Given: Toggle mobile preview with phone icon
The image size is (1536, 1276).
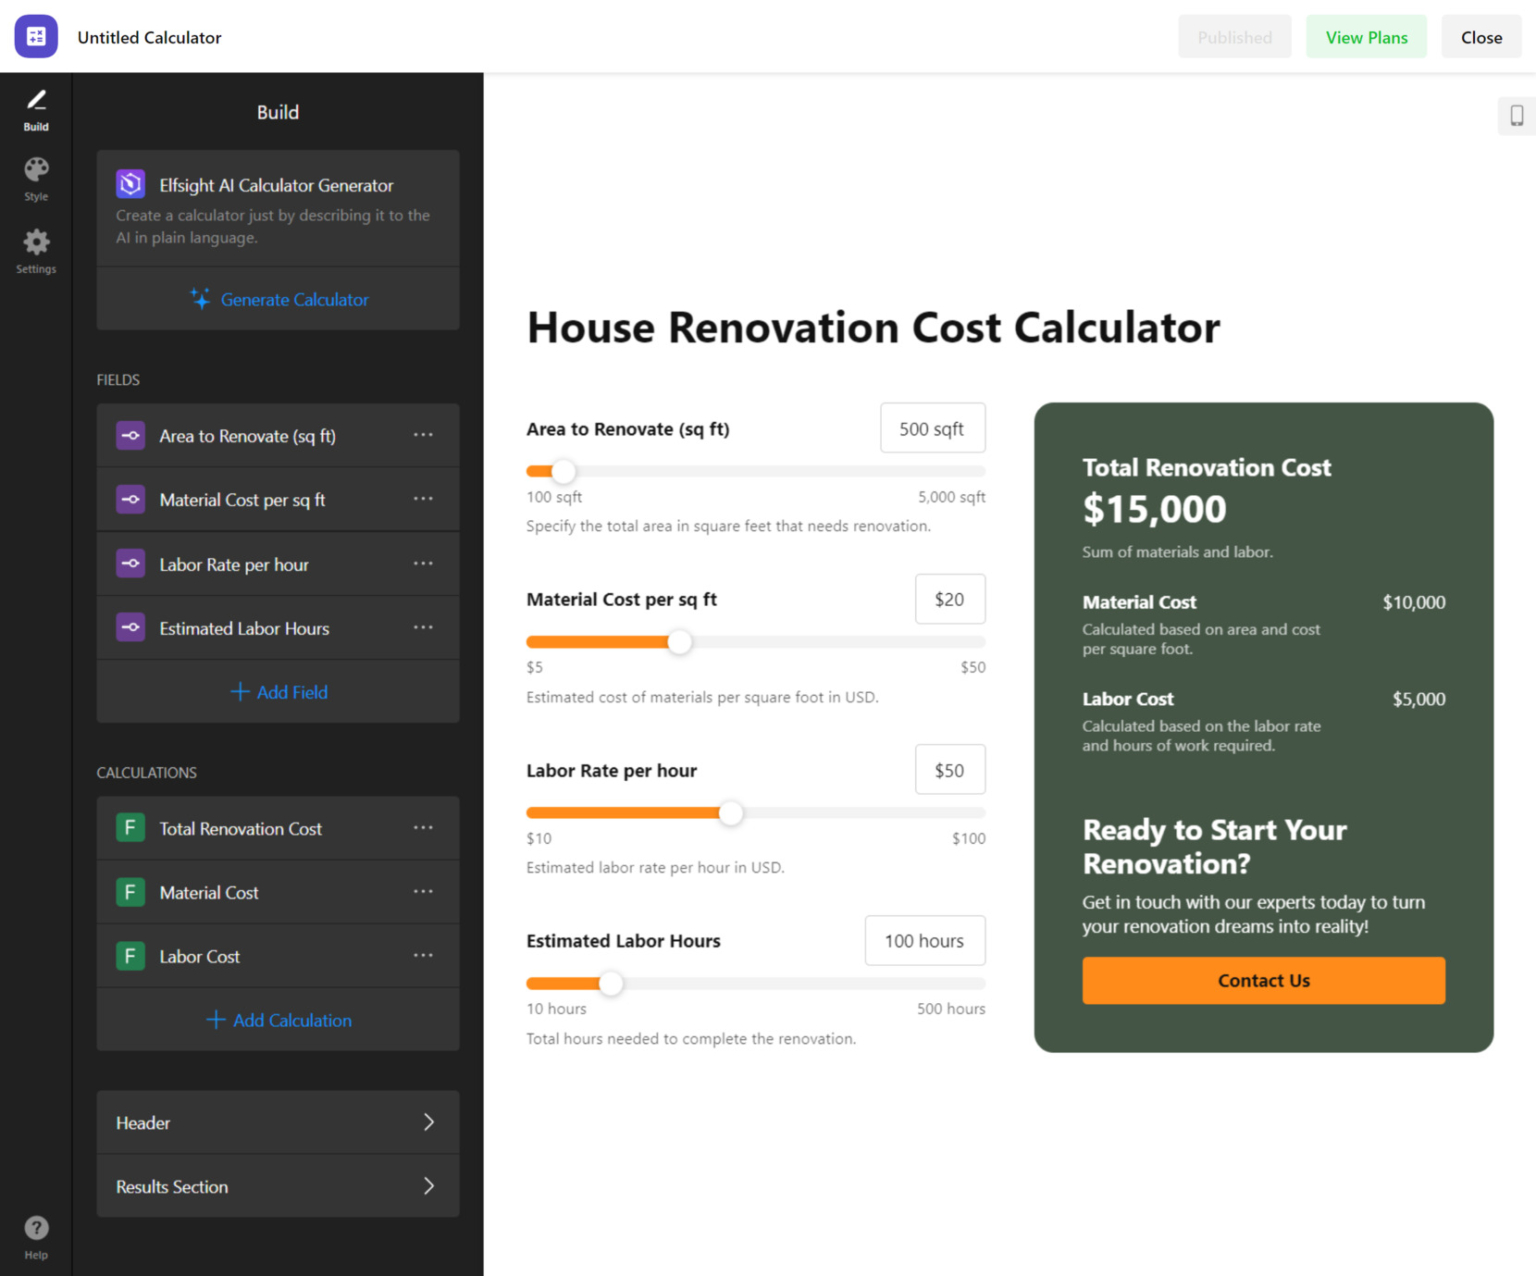Looking at the screenshot, I should 1516,115.
